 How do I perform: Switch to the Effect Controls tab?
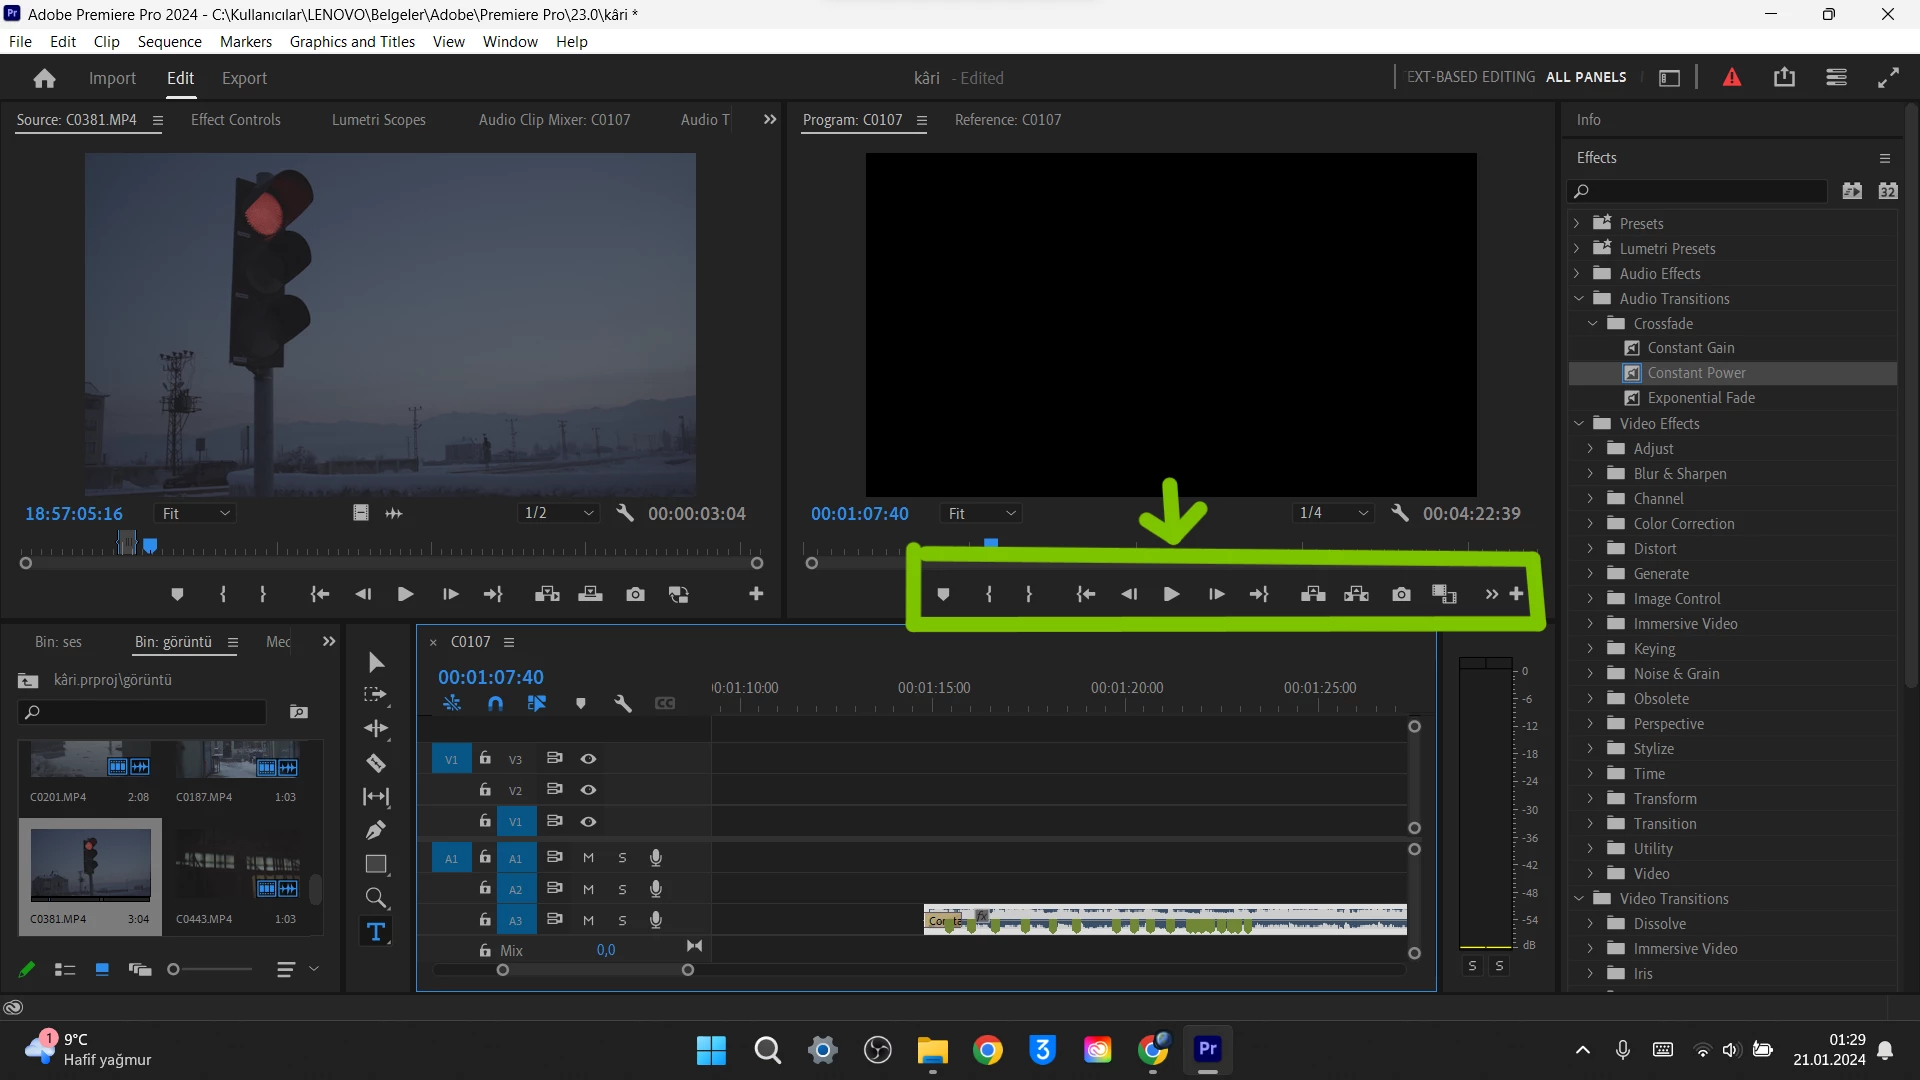(x=236, y=120)
